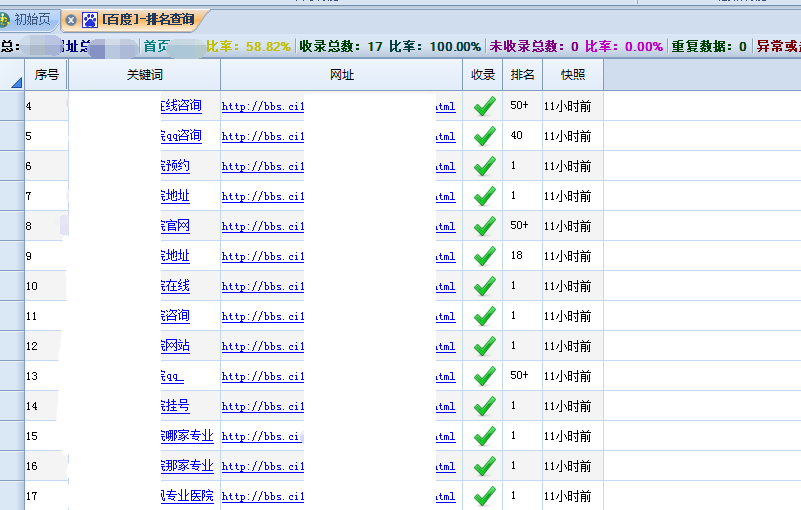The height and width of the screenshot is (510, 801).
Task: Click the green 收录 checkmark in row 14
Action: pyautogui.click(x=484, y=406)
